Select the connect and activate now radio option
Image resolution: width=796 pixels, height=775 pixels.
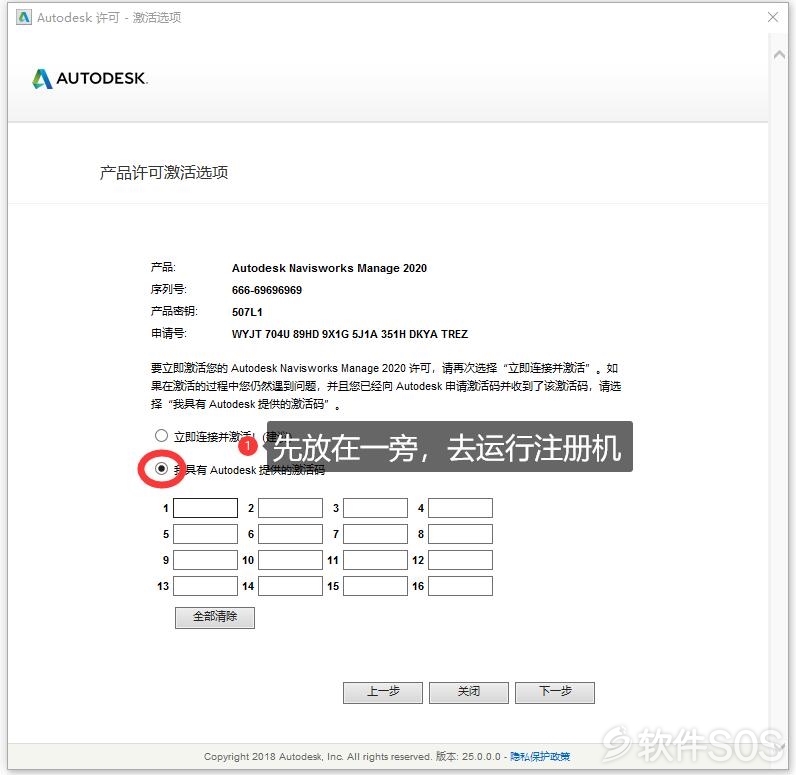(x=161, y=435)
